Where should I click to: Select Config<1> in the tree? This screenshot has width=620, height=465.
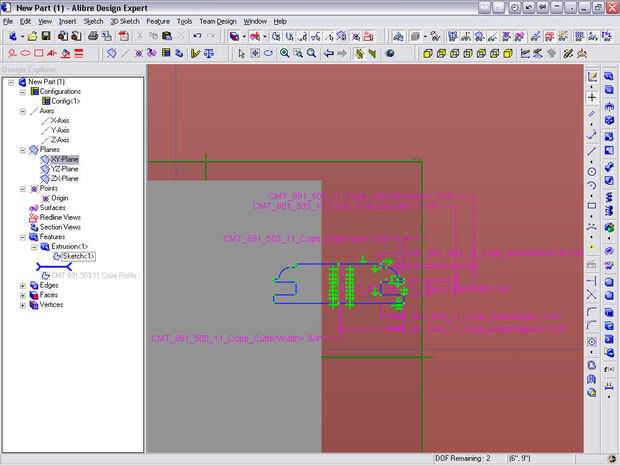click(x=66, y=101)
